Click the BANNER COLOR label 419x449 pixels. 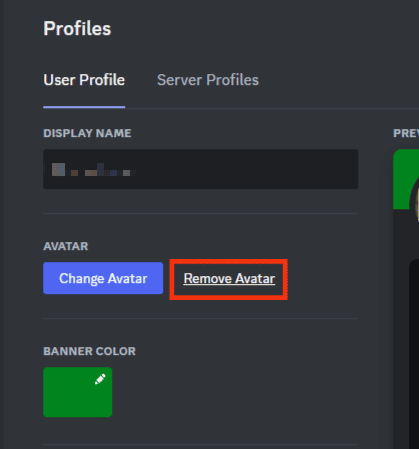(x=89, y=351)
